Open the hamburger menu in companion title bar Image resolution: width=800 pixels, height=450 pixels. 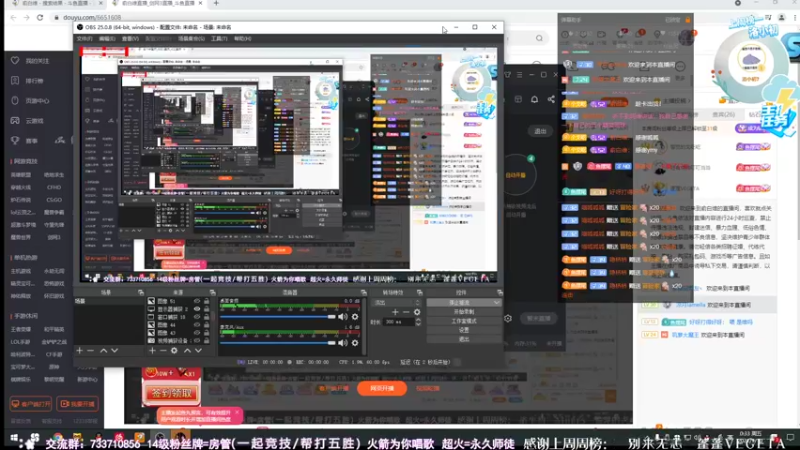[x=519, y=74]
